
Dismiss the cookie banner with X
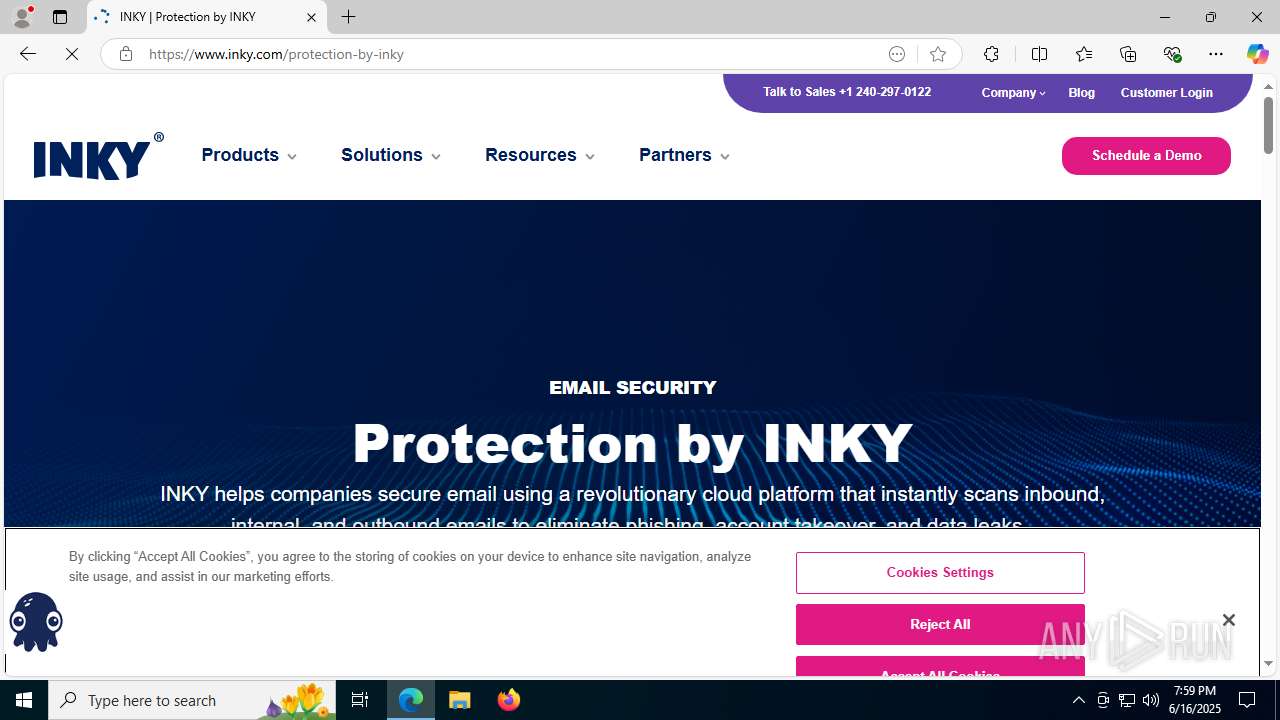coord(1228,620)
